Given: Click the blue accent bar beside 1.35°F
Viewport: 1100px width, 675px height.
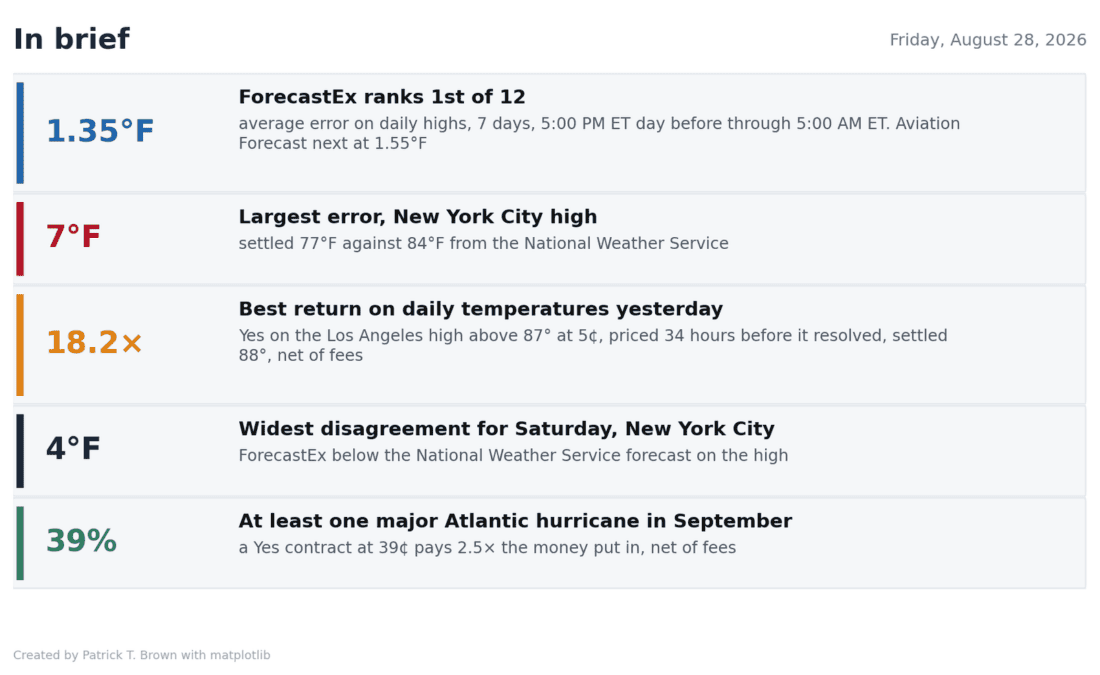Looking at the screenshot, I should click(20, 133).
